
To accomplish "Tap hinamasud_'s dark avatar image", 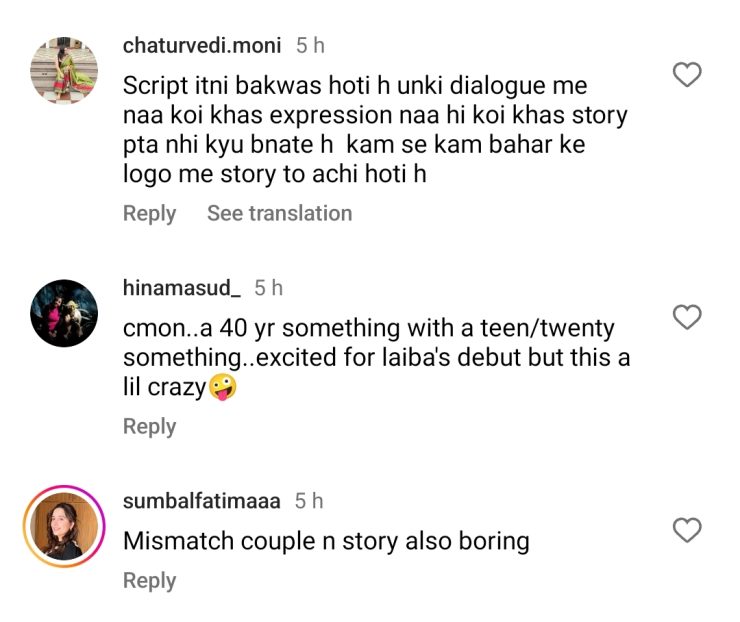I will 64,313.
